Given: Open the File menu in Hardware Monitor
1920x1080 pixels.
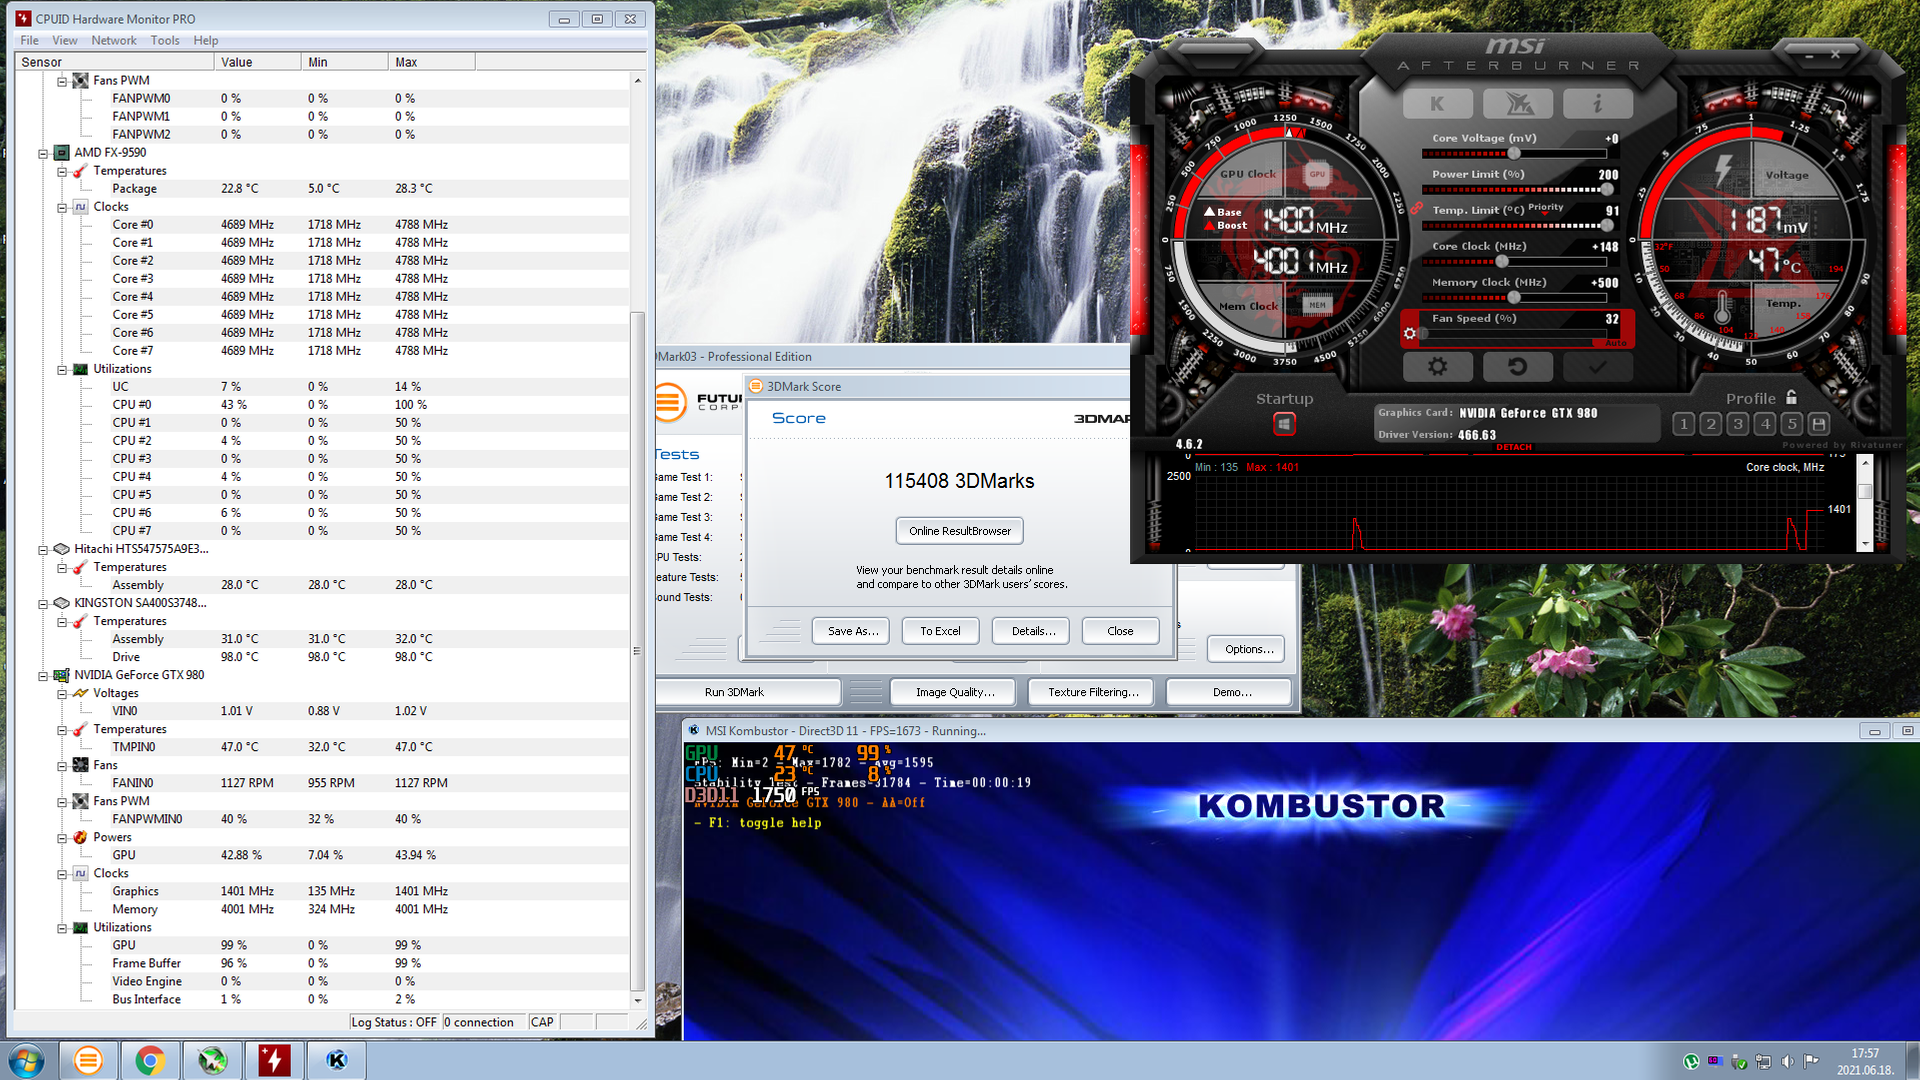Looking at the screenshot, I should [x=29, y=40].
